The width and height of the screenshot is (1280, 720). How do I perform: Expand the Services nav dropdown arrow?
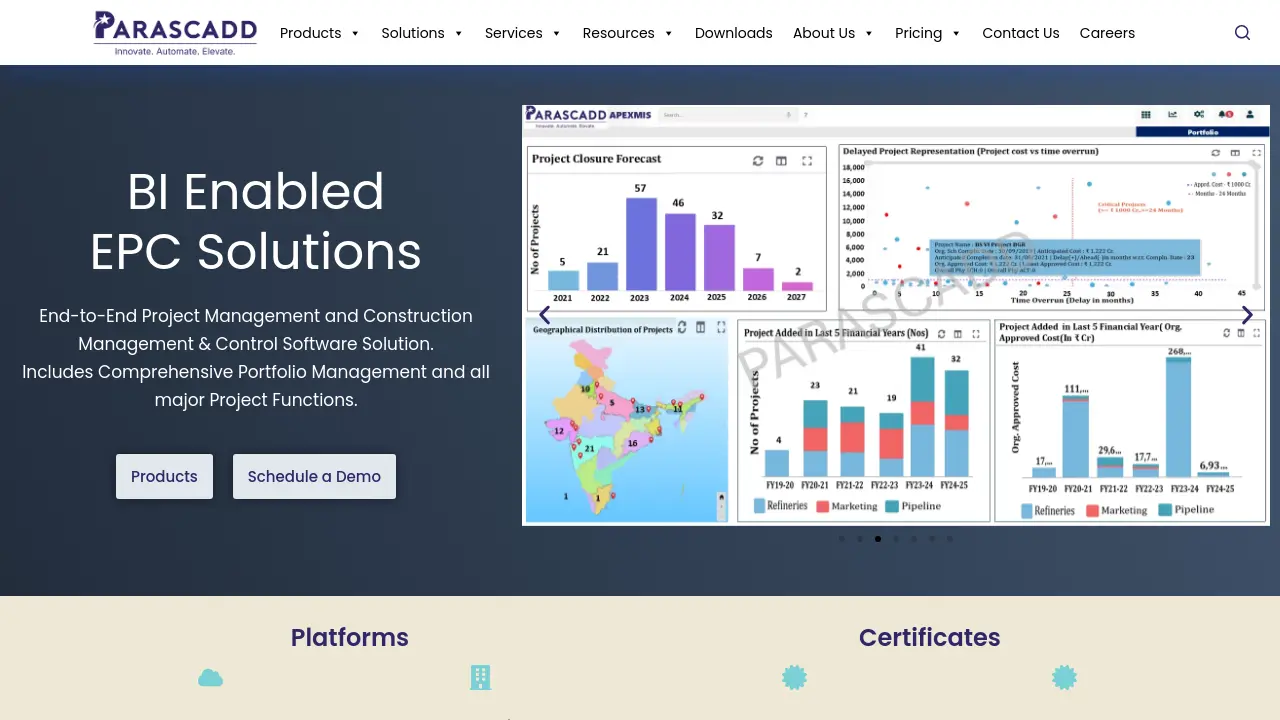[556, 34]
